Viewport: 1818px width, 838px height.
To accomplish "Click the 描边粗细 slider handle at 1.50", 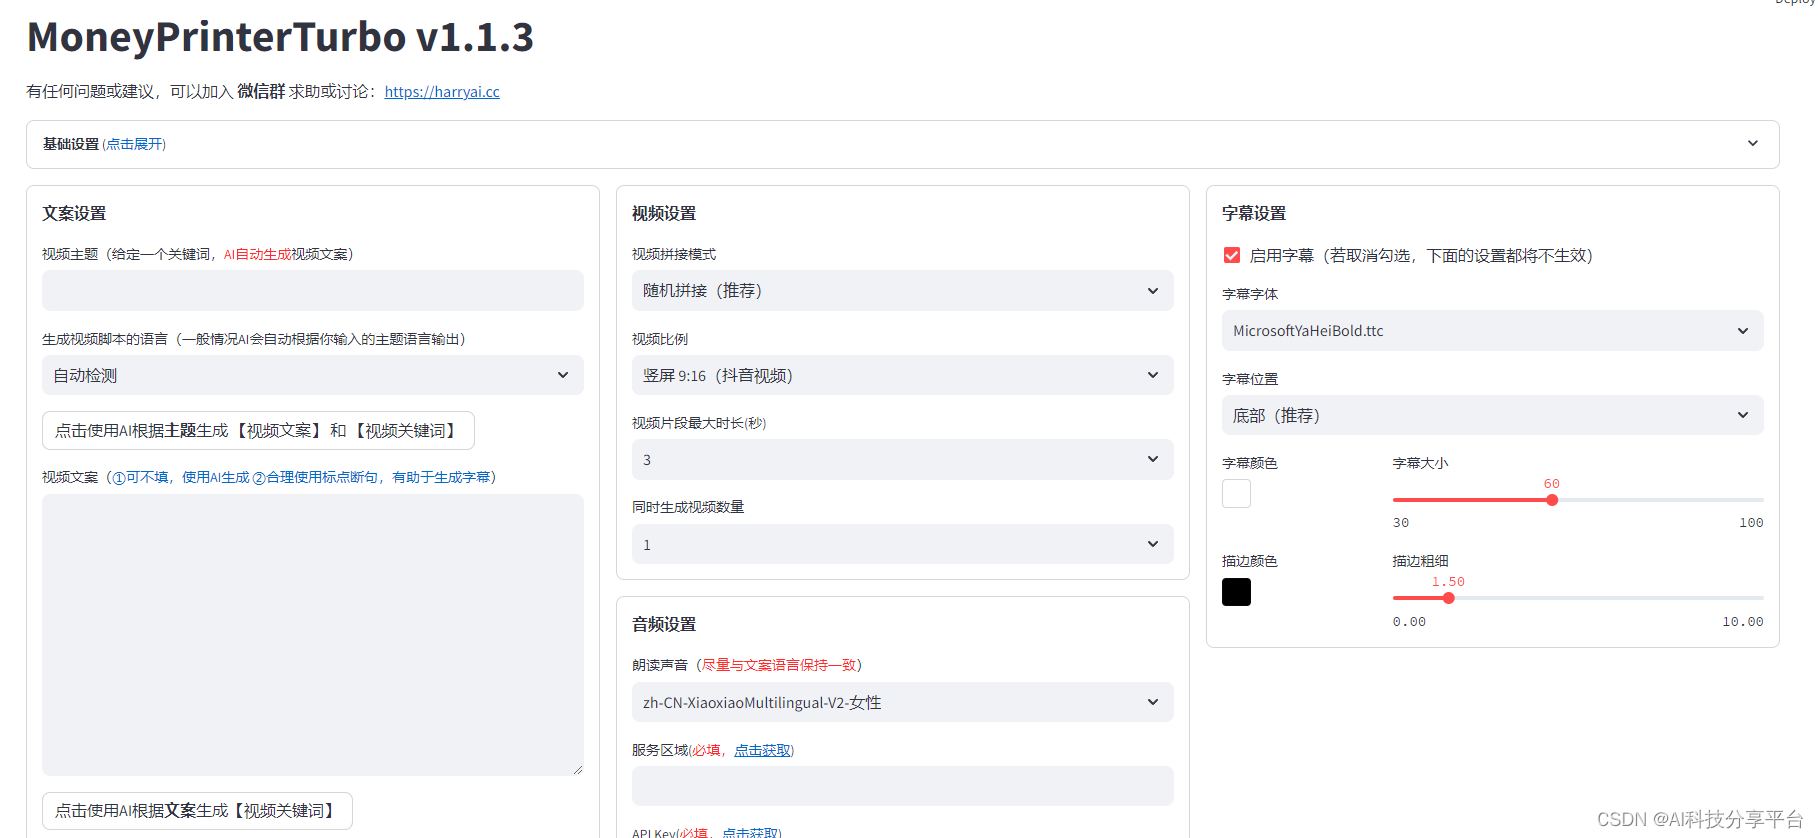I will (x=1448, y=598).
